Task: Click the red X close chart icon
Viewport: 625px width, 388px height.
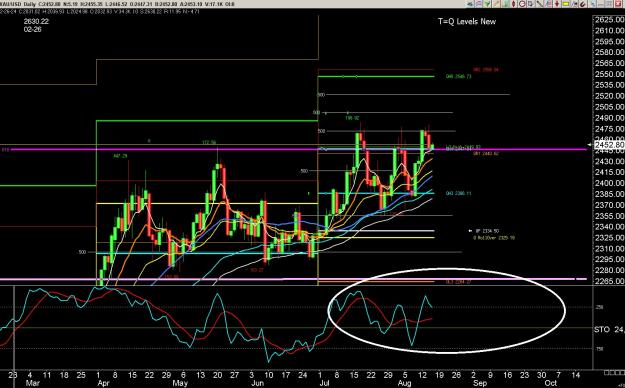Action: tap(617, 4)
